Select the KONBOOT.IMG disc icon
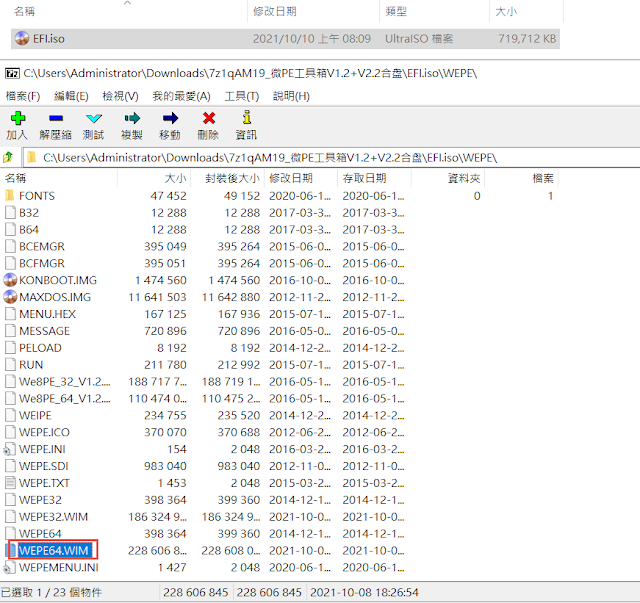This screenshot has height=603, width=640. pyautogui.click(x=10, y=280)
